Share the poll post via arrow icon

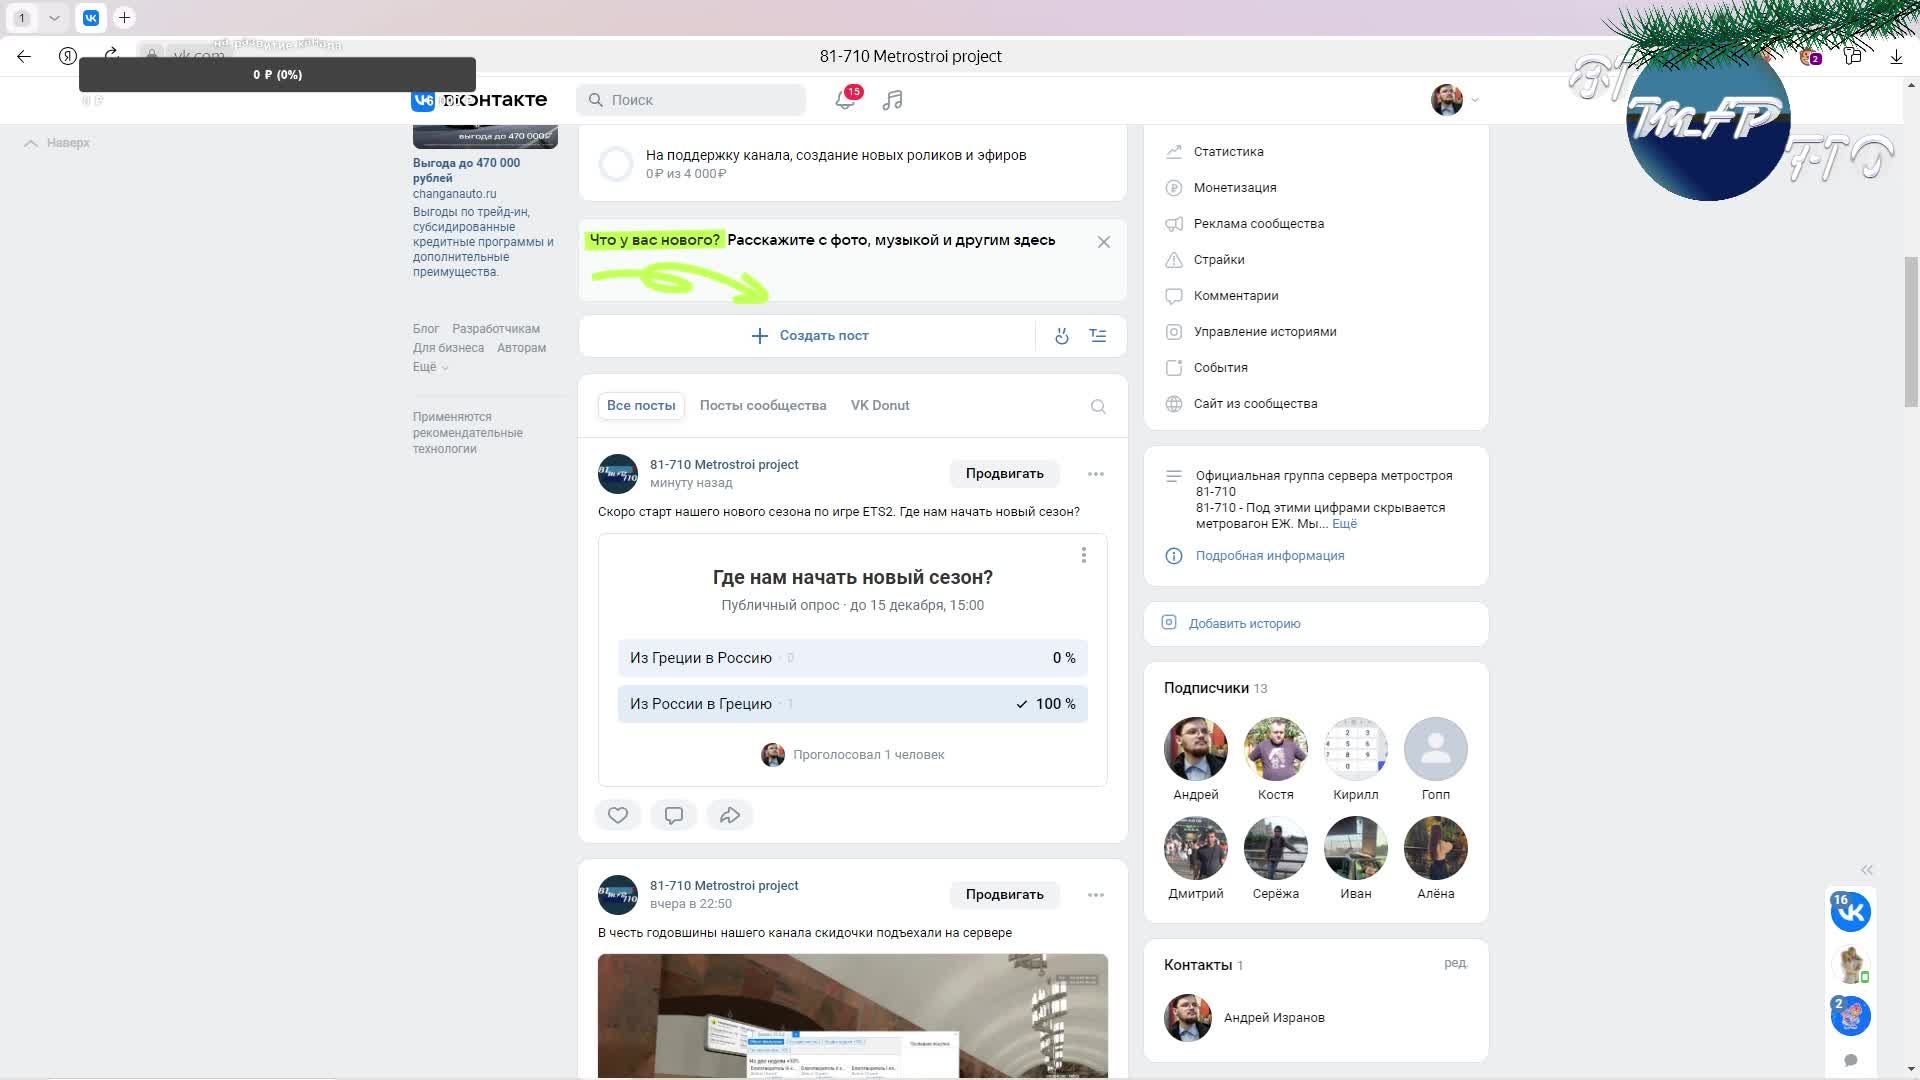coord(730,815)
